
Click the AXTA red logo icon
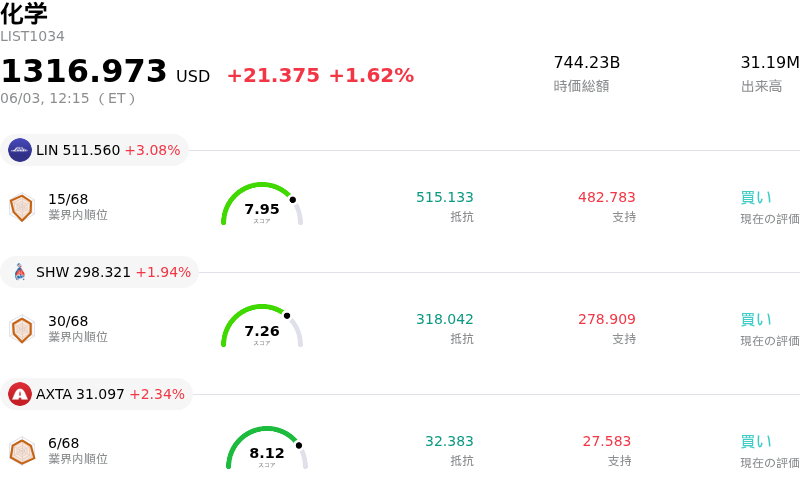click(x=20, y=394)
